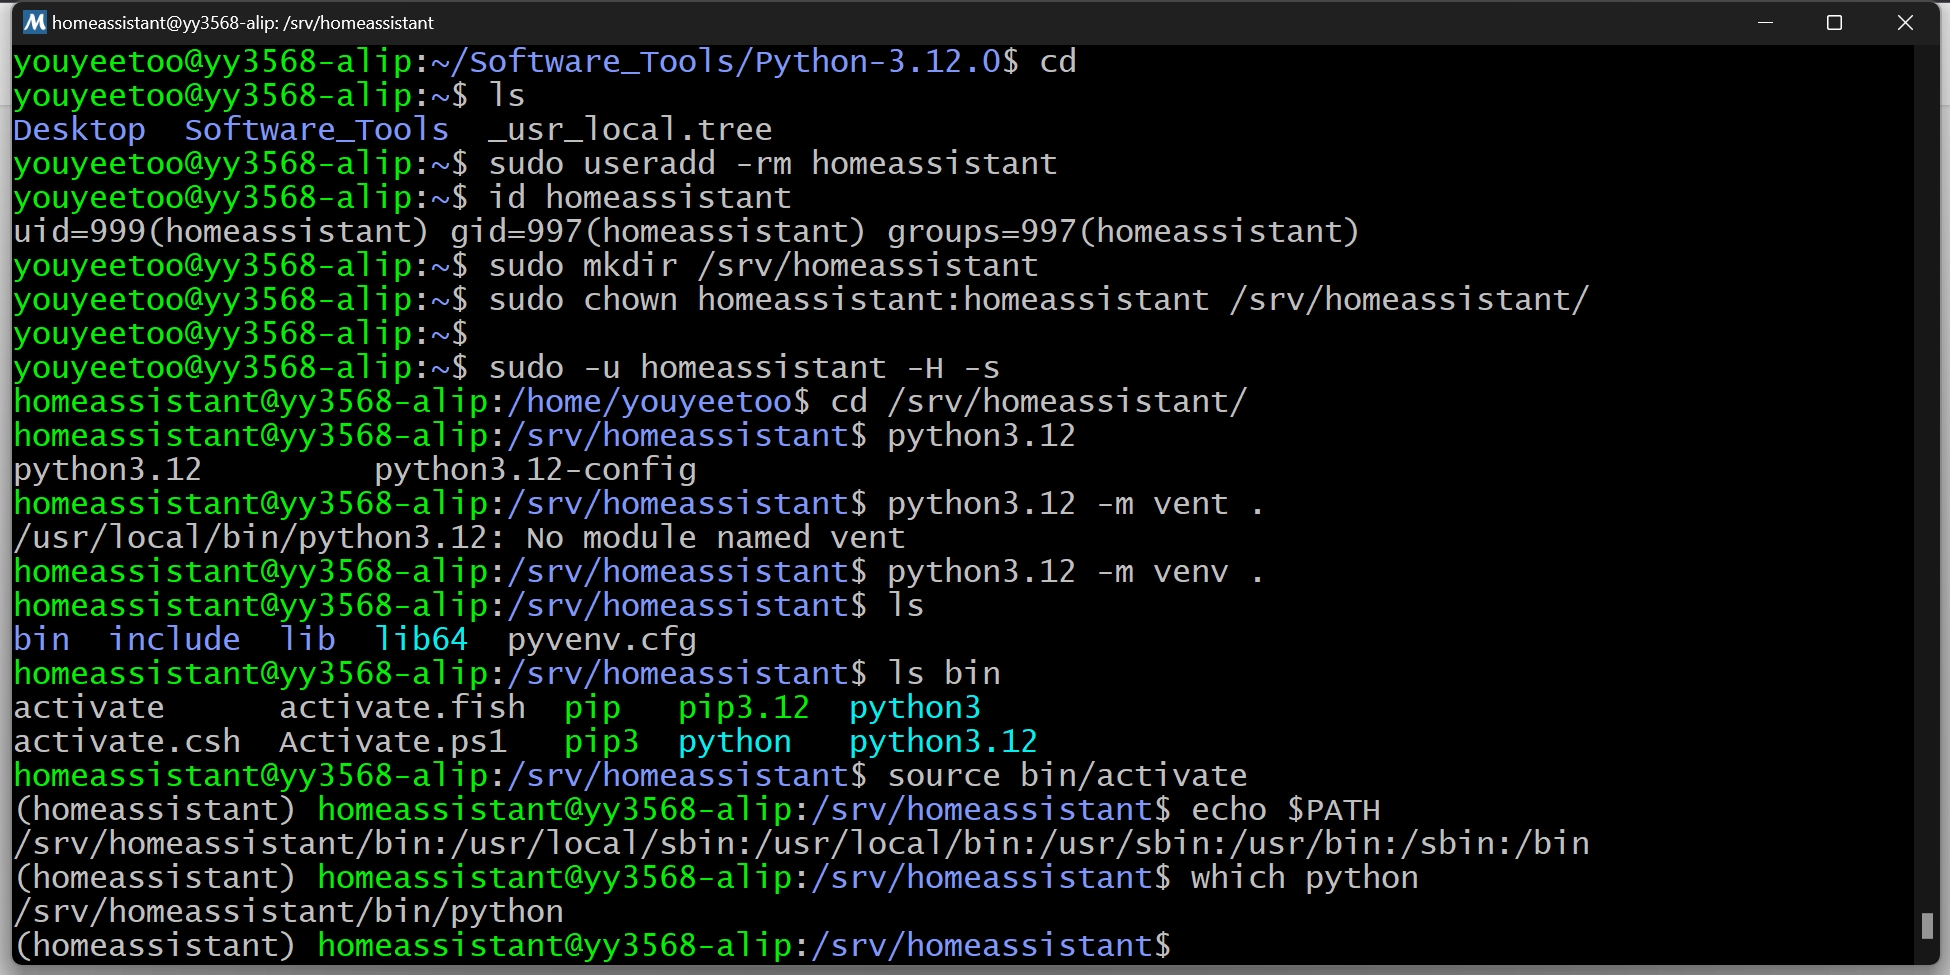Click the 'source bin/activate' command
Viewport: 1950px width, 975px height.
1067,775
